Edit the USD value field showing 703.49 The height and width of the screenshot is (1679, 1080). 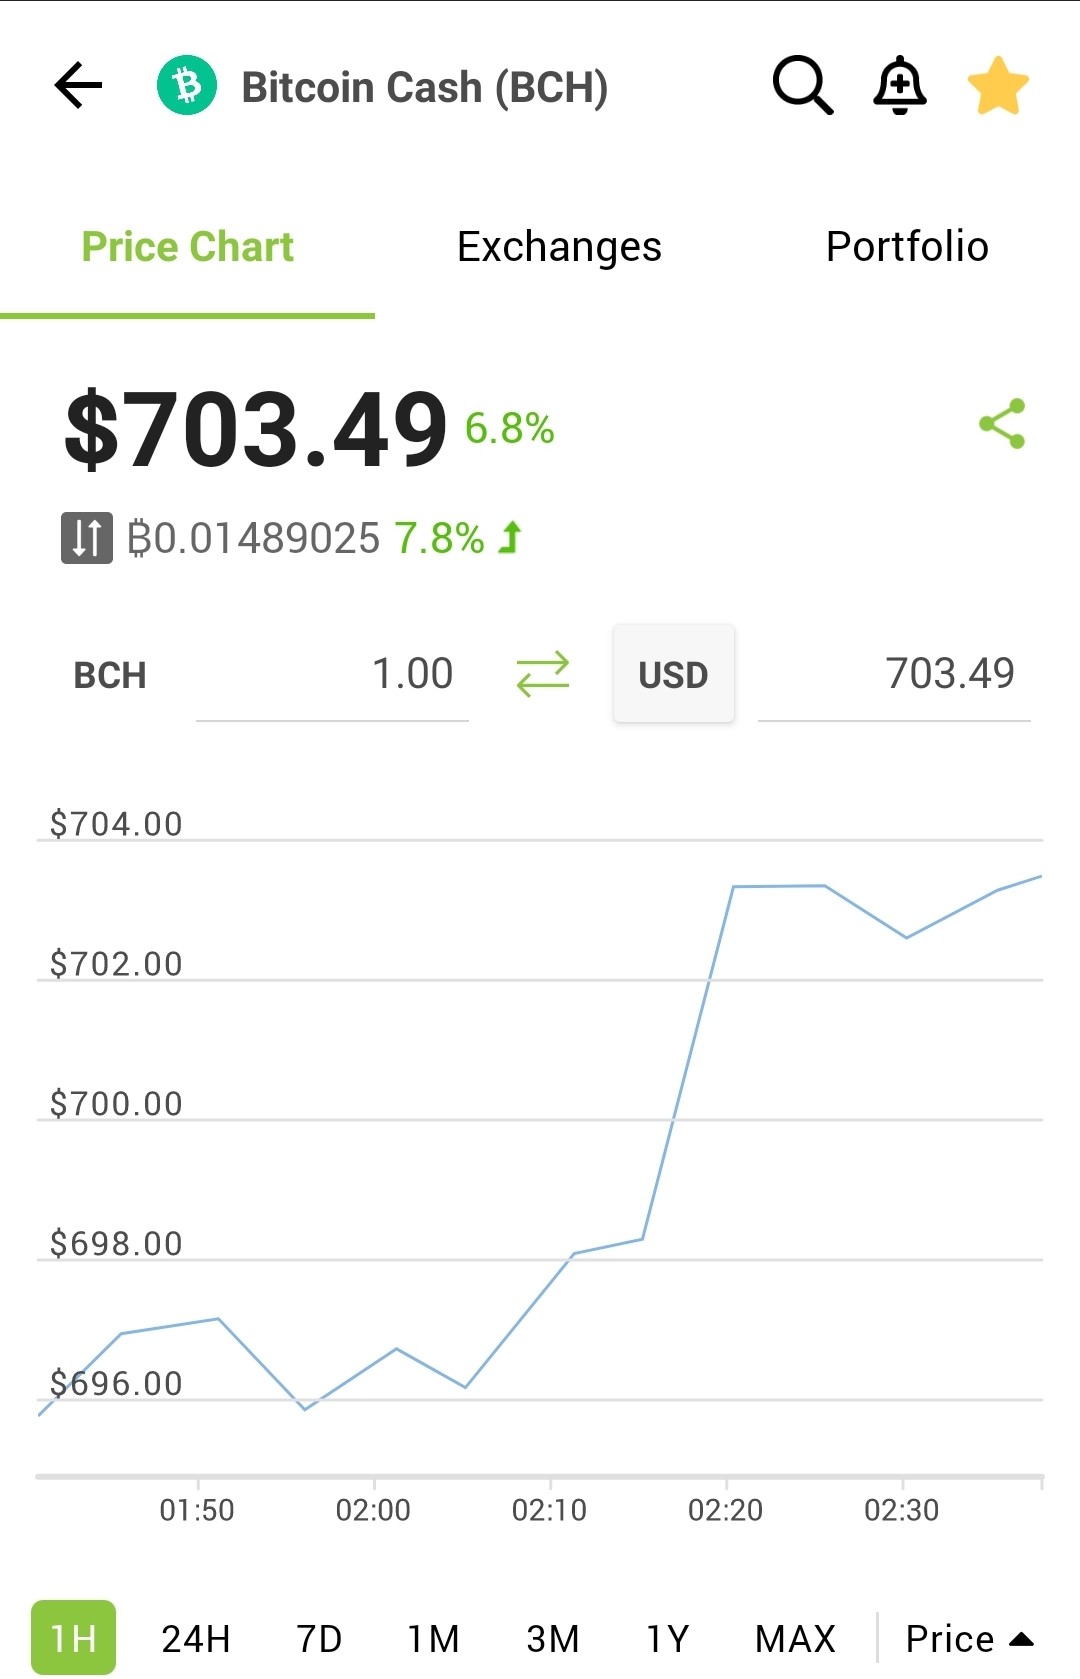pyautogui.click(x=894, y=674)
